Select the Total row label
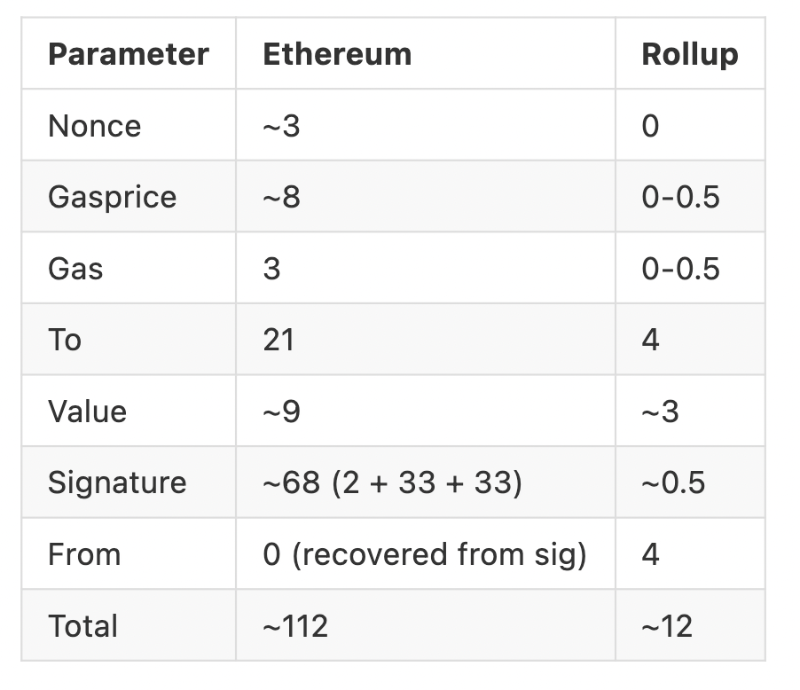 click(x=83, y=626)
